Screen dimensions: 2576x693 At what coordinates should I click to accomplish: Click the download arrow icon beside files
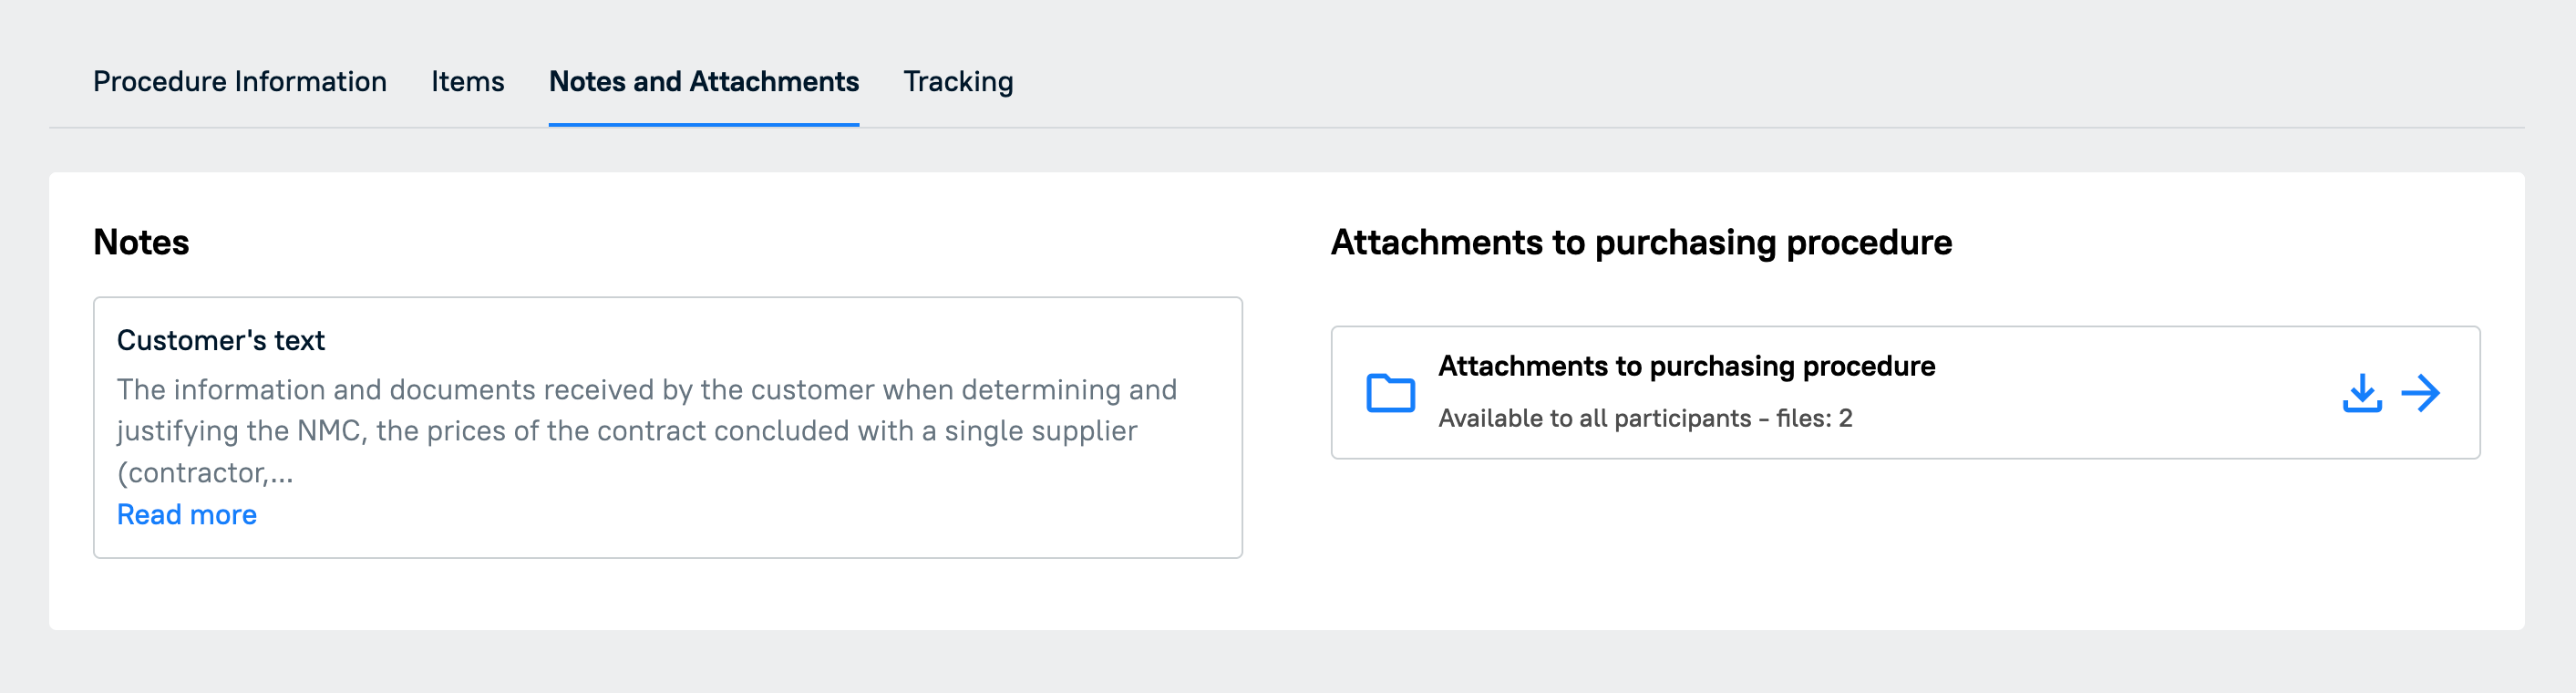click(x=2361, y=393)
